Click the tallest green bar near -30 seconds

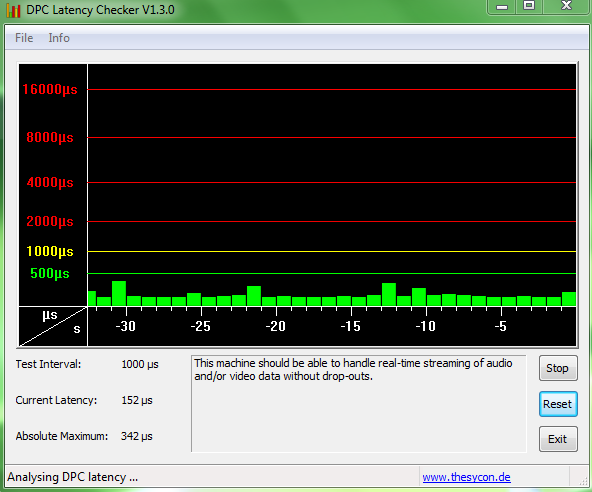tap(119, 293)
